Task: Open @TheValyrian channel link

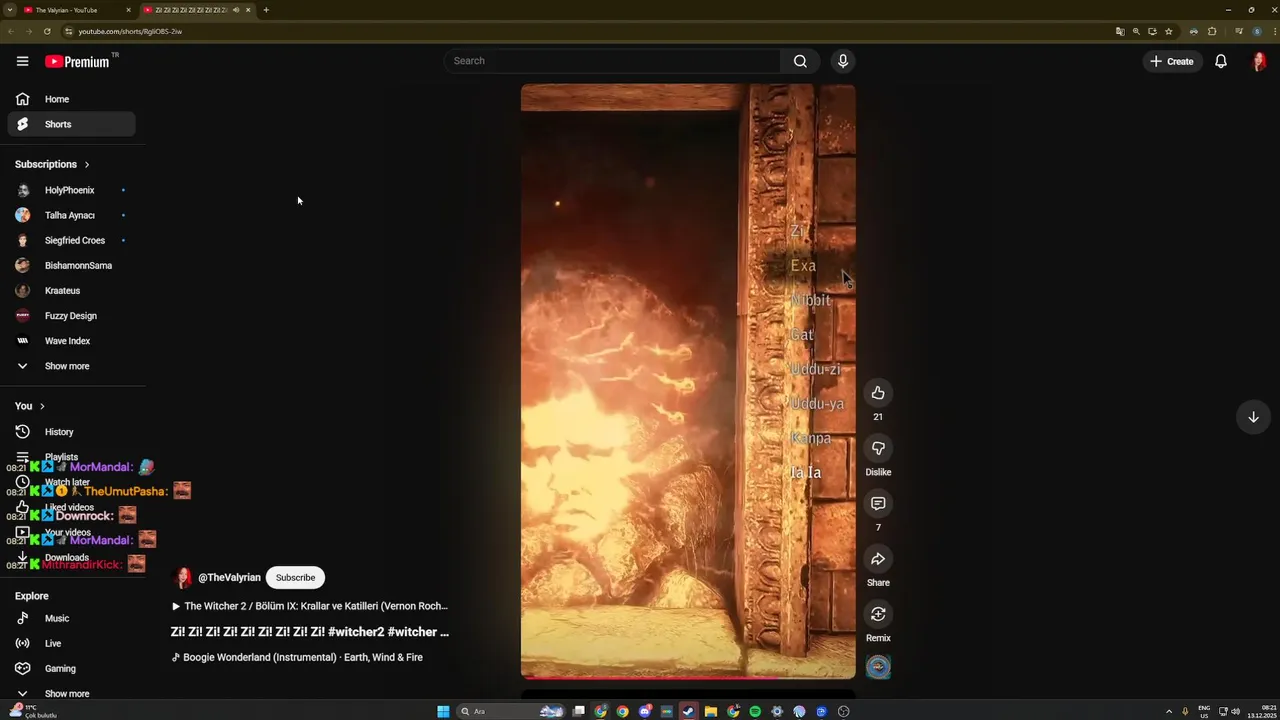Action: [x=229, y=577]
